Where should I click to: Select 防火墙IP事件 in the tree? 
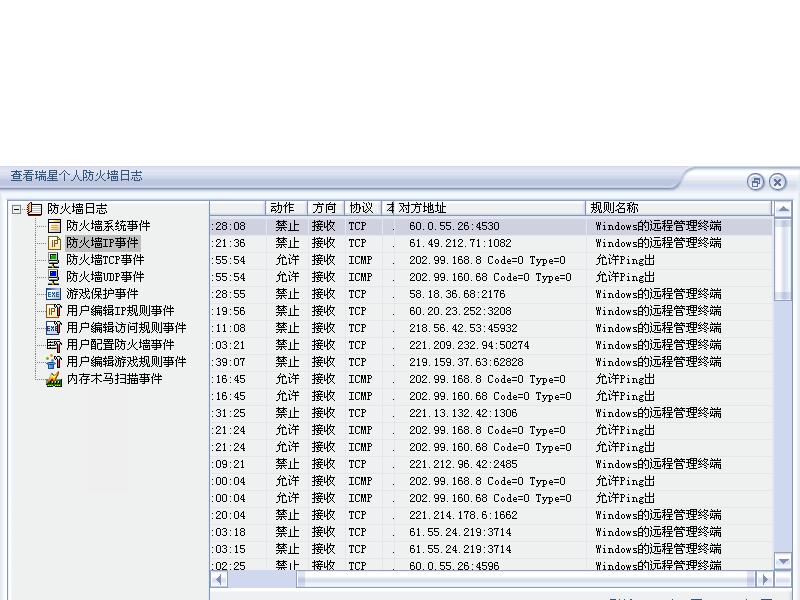tap(102, 243)
